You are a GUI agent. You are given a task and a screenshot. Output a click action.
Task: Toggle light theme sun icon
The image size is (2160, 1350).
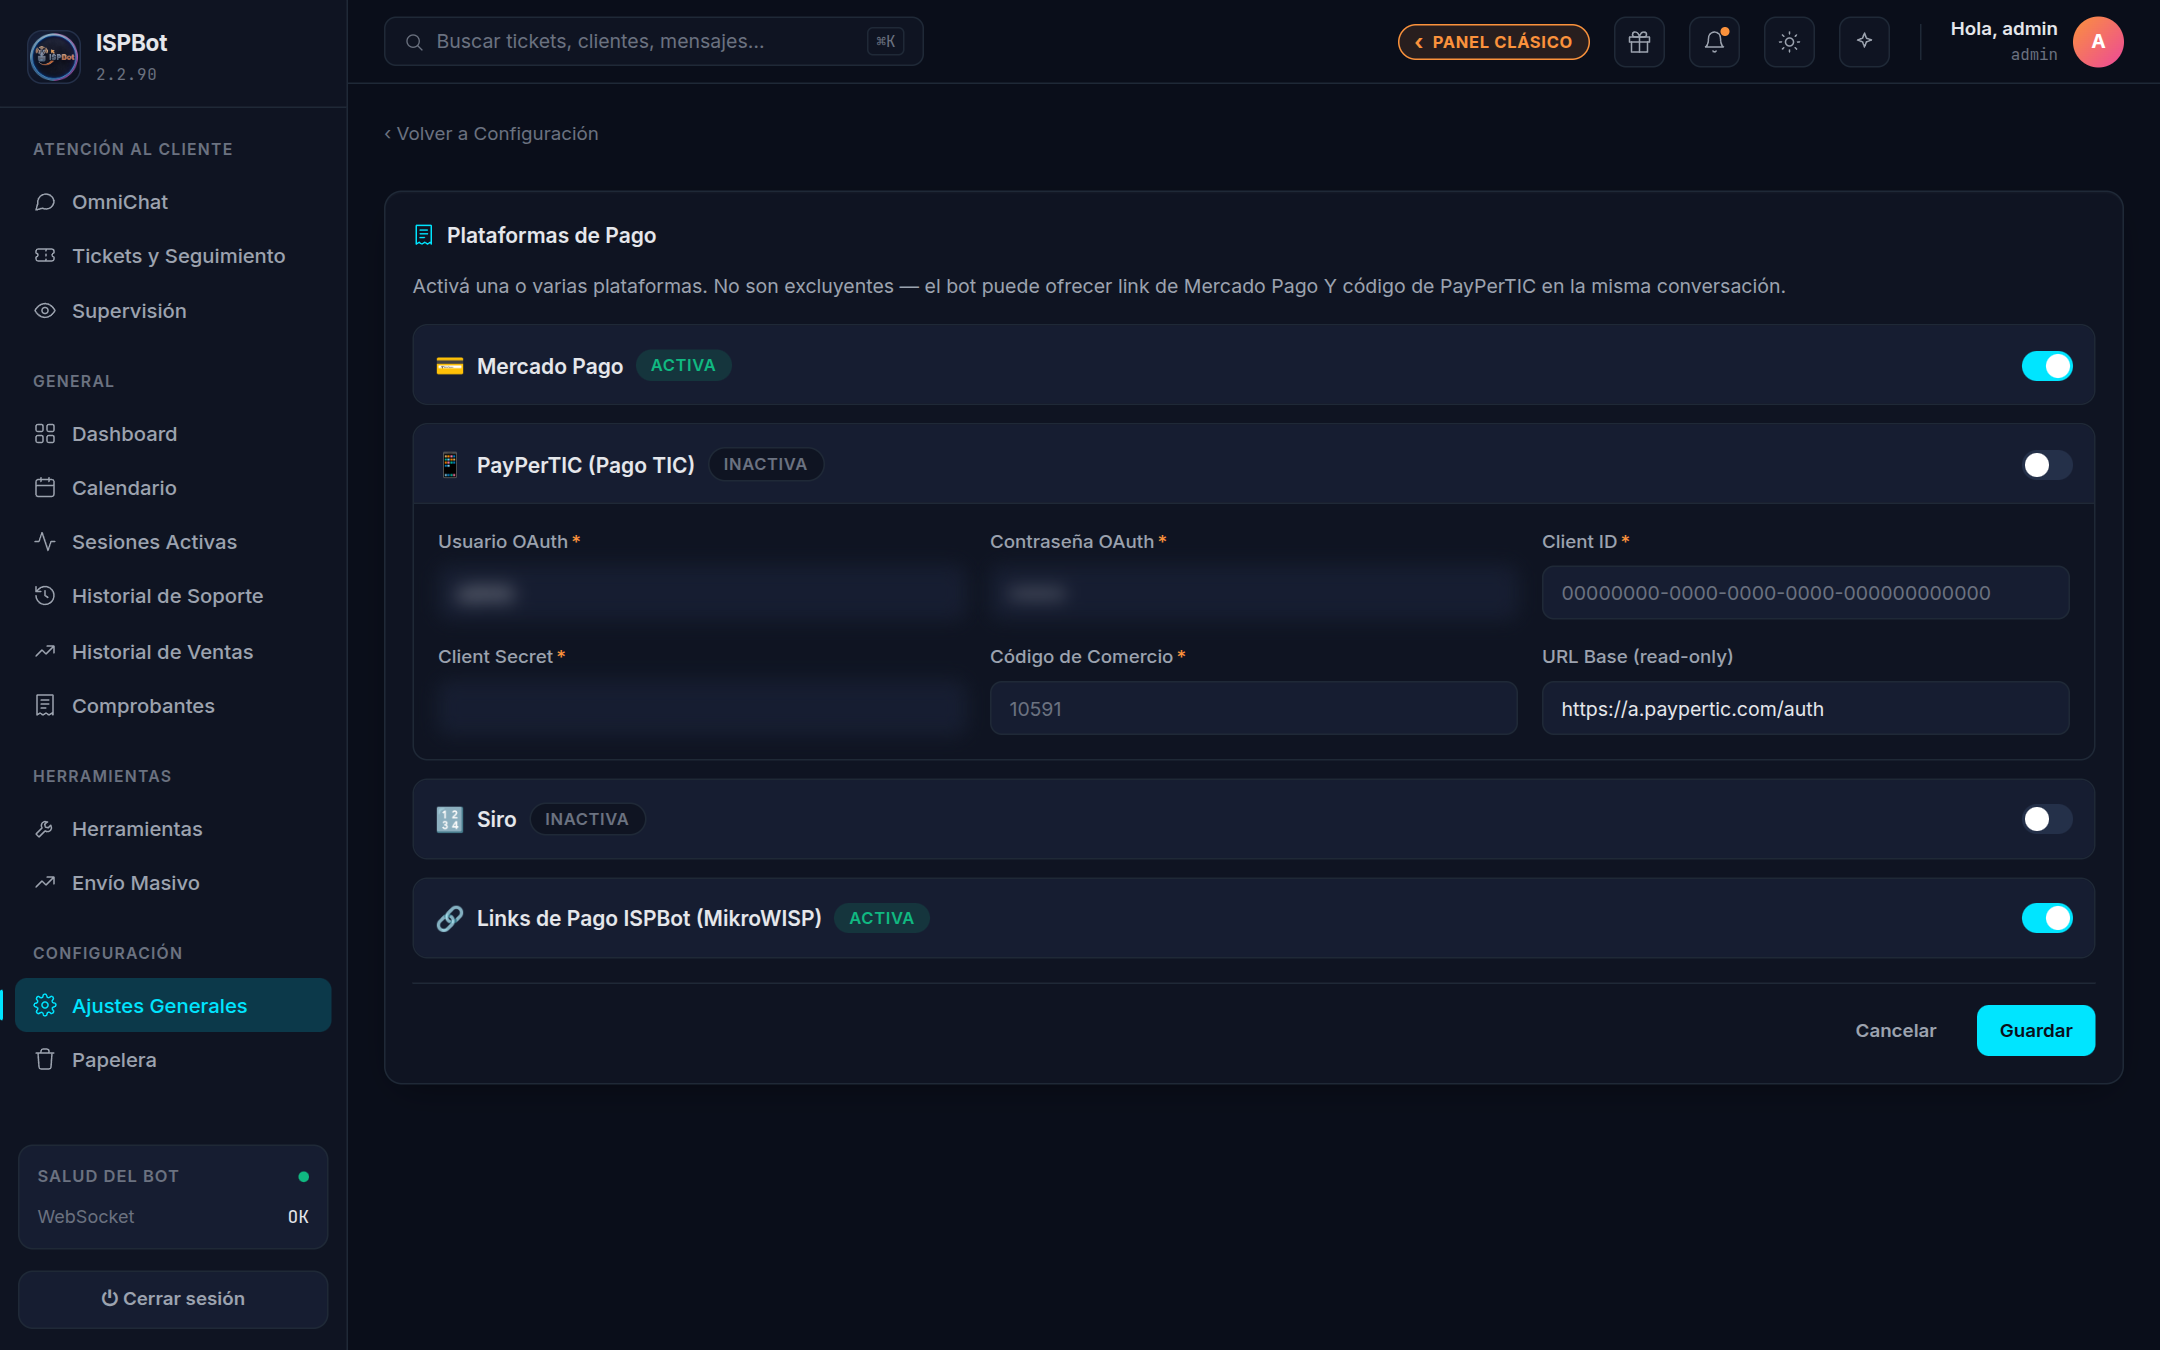click(1789, 42)
